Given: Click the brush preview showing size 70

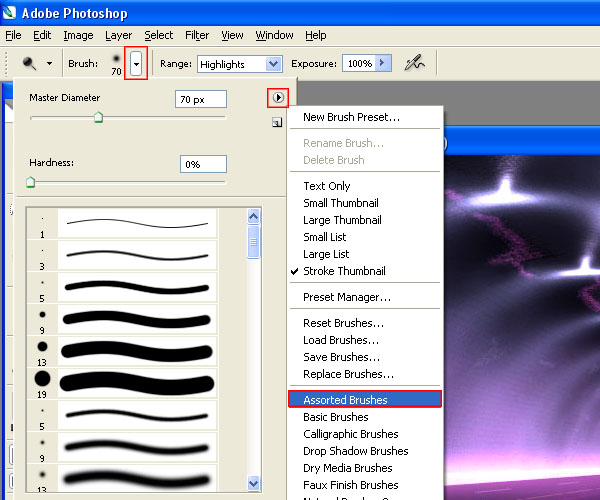Looking at the screenshot, I should click(116, 64).
